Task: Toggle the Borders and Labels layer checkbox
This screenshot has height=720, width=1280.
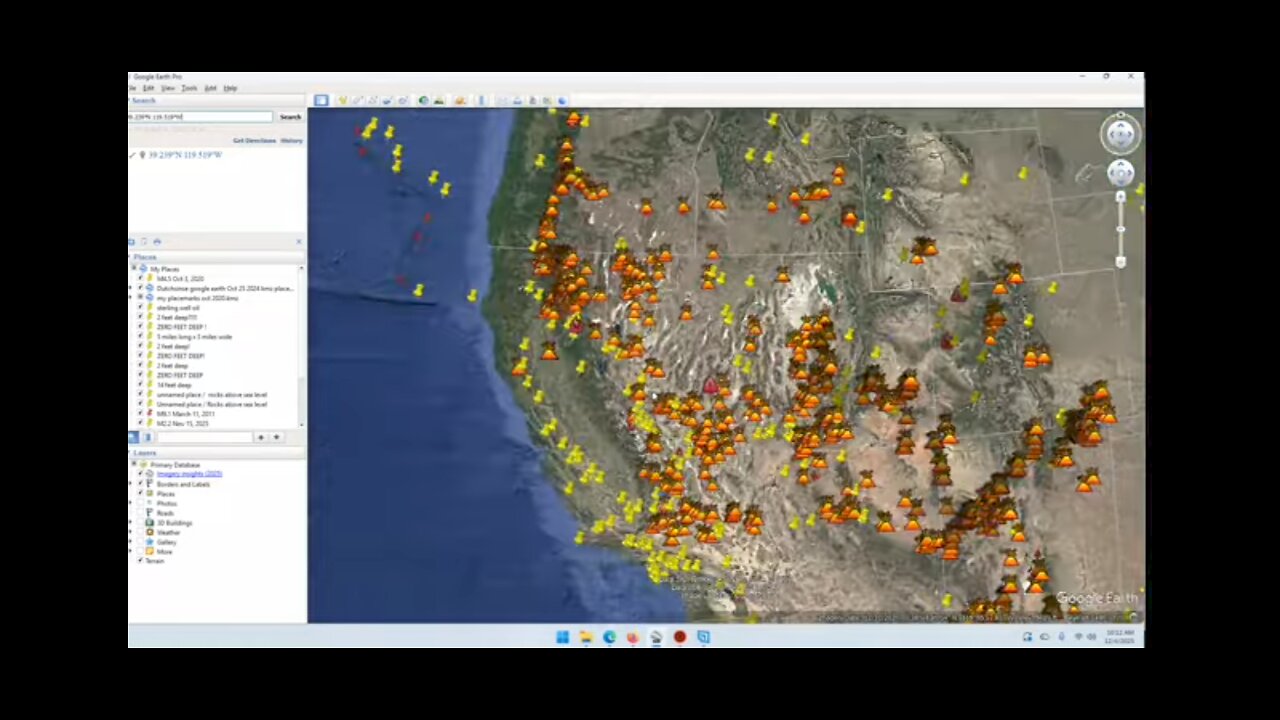Action: click(140, 484)
